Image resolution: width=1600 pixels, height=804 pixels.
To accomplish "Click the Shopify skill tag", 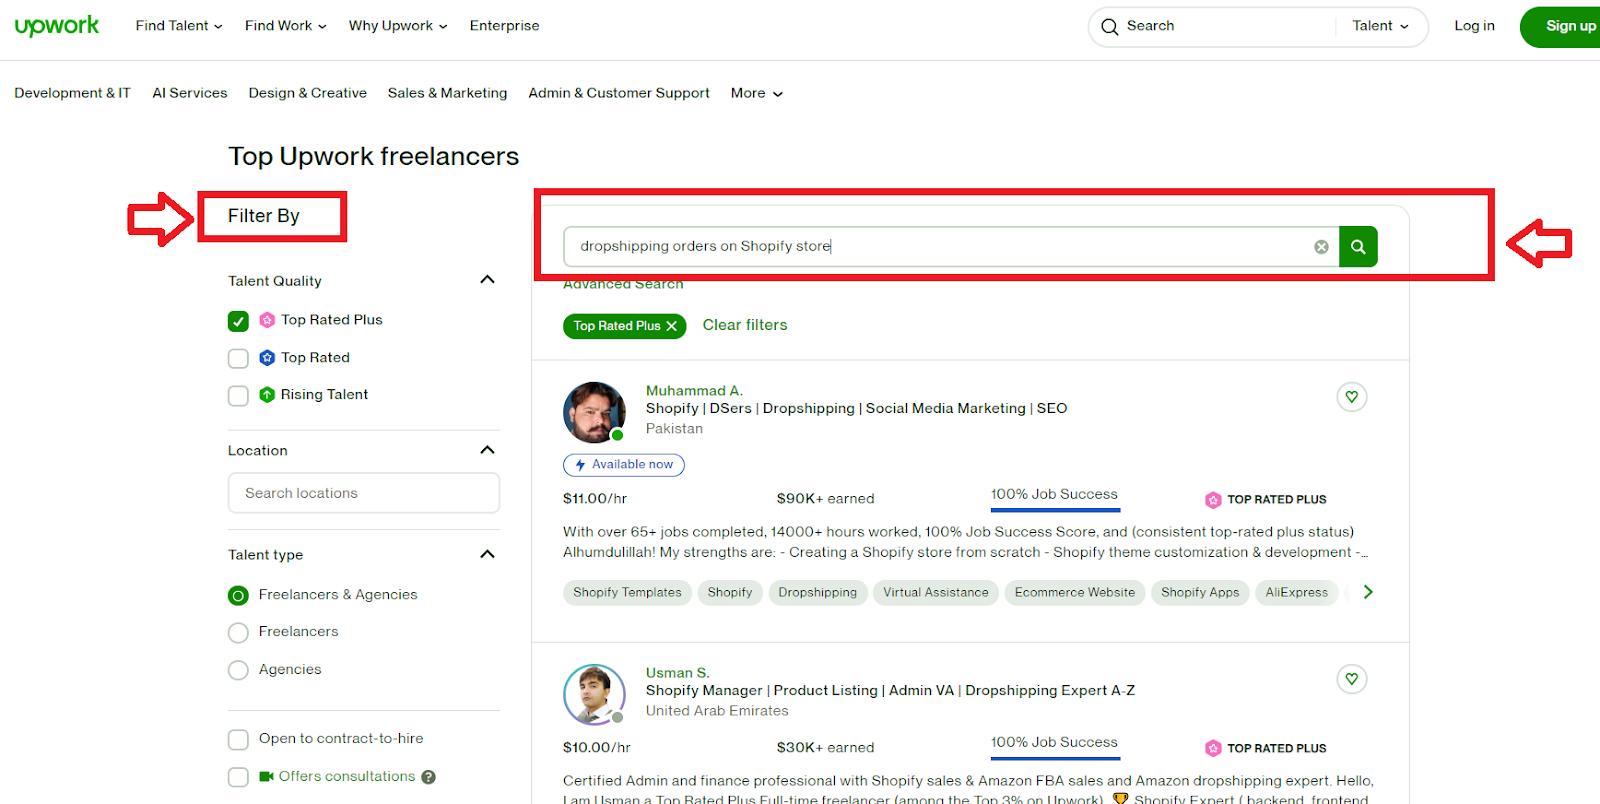I will [x=730, y=593].
